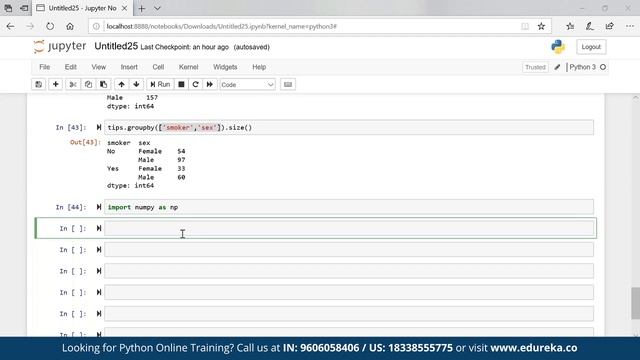Show tabs you've set aside icon
The width and height of the screenshot is (640, 360).
tap(8, 8)
